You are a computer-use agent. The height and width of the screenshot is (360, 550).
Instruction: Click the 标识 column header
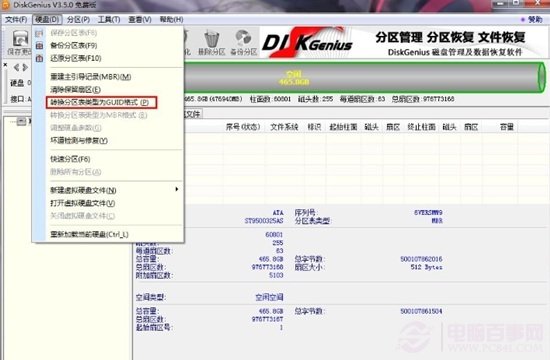pos(314,127)
